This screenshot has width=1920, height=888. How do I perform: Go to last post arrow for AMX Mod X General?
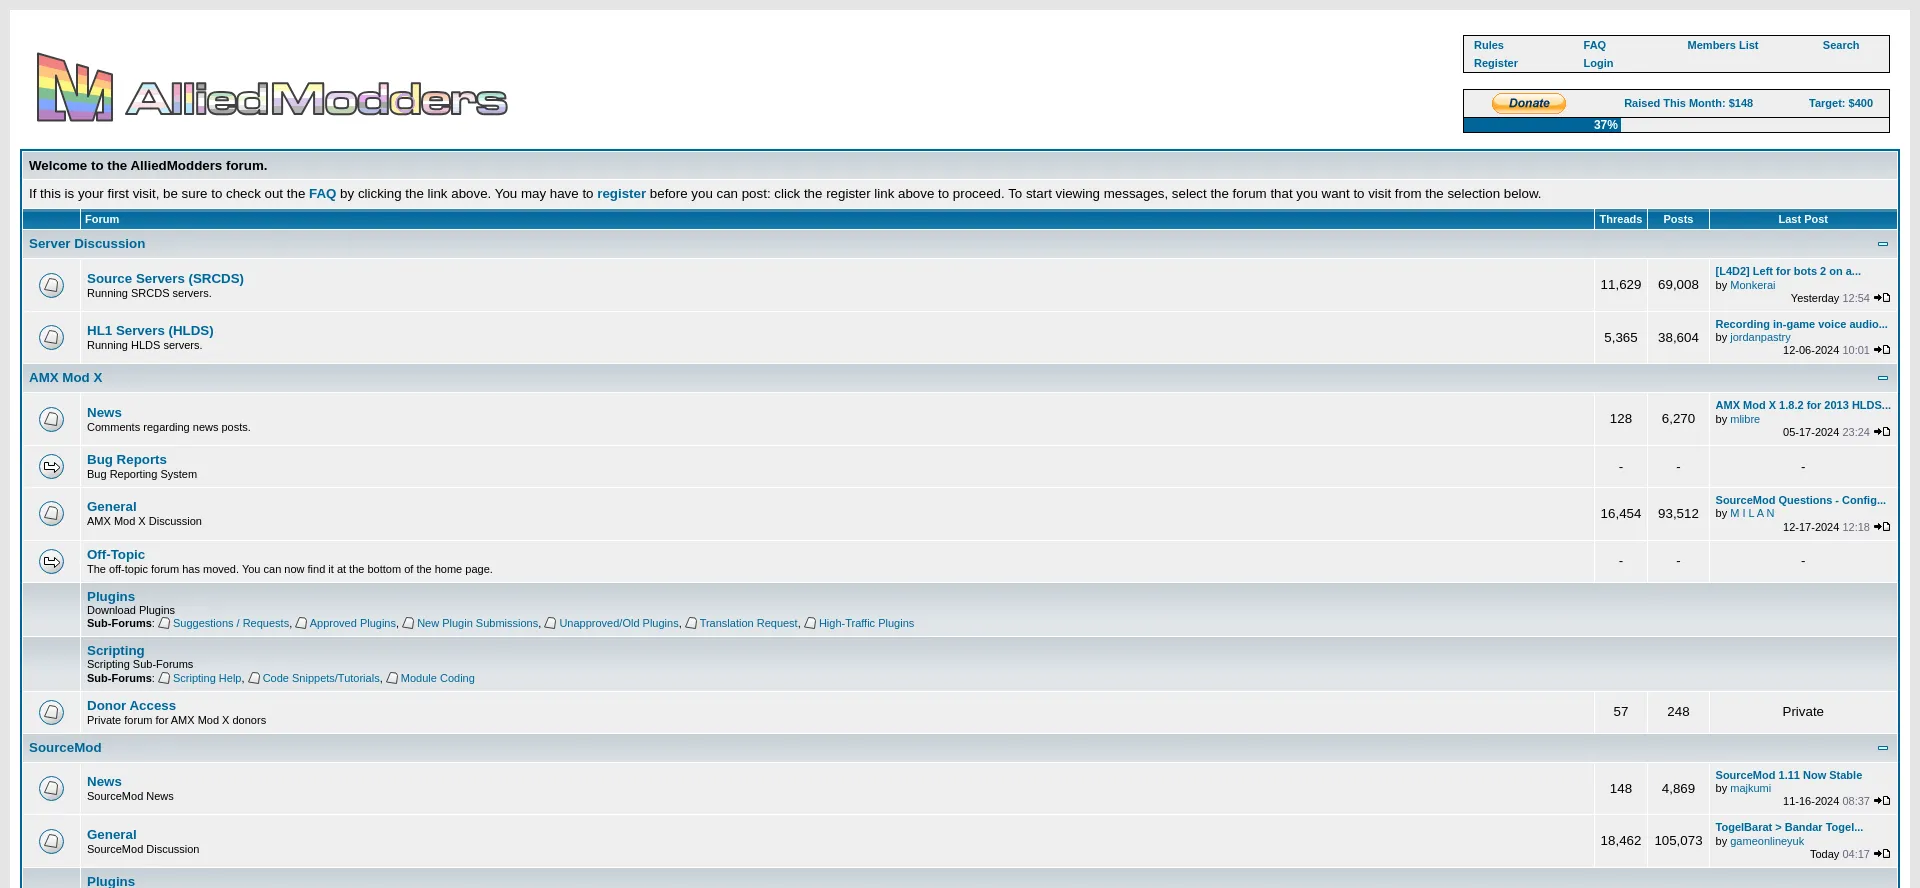1882,527
